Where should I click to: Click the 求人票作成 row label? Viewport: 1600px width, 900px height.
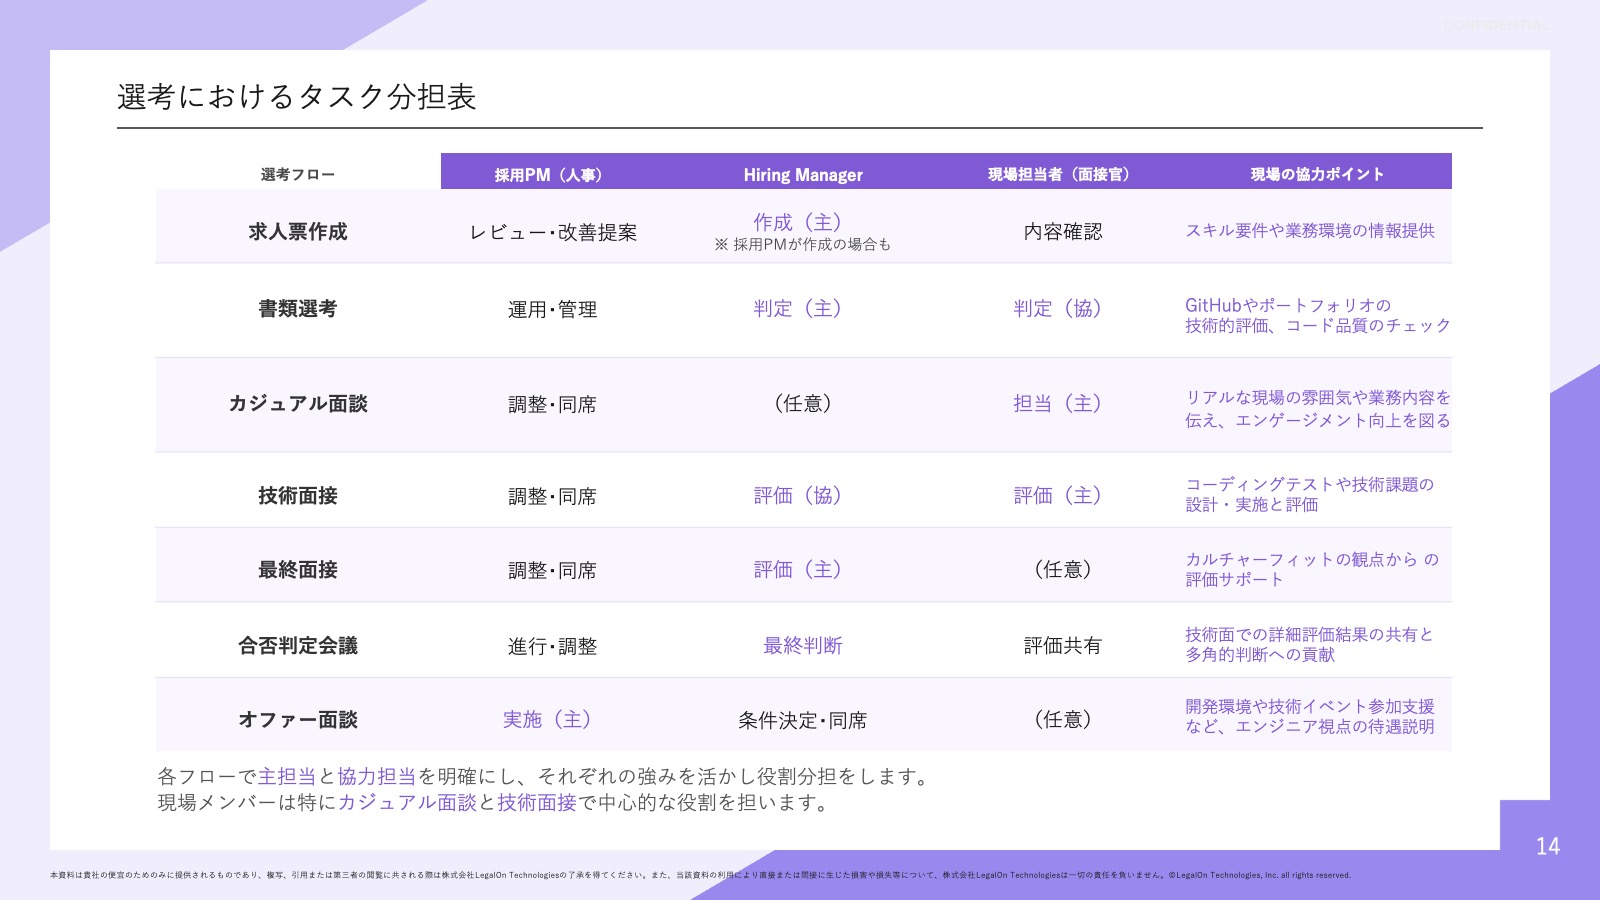298,232
